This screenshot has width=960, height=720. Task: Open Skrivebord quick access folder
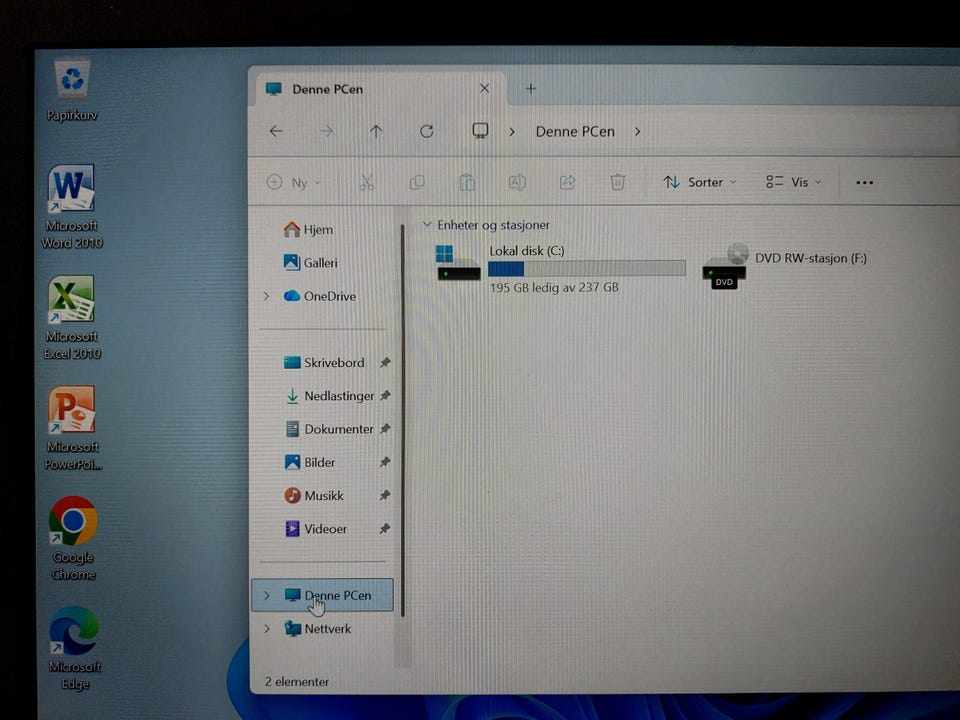pyautogui.click(x=324, y=362)
